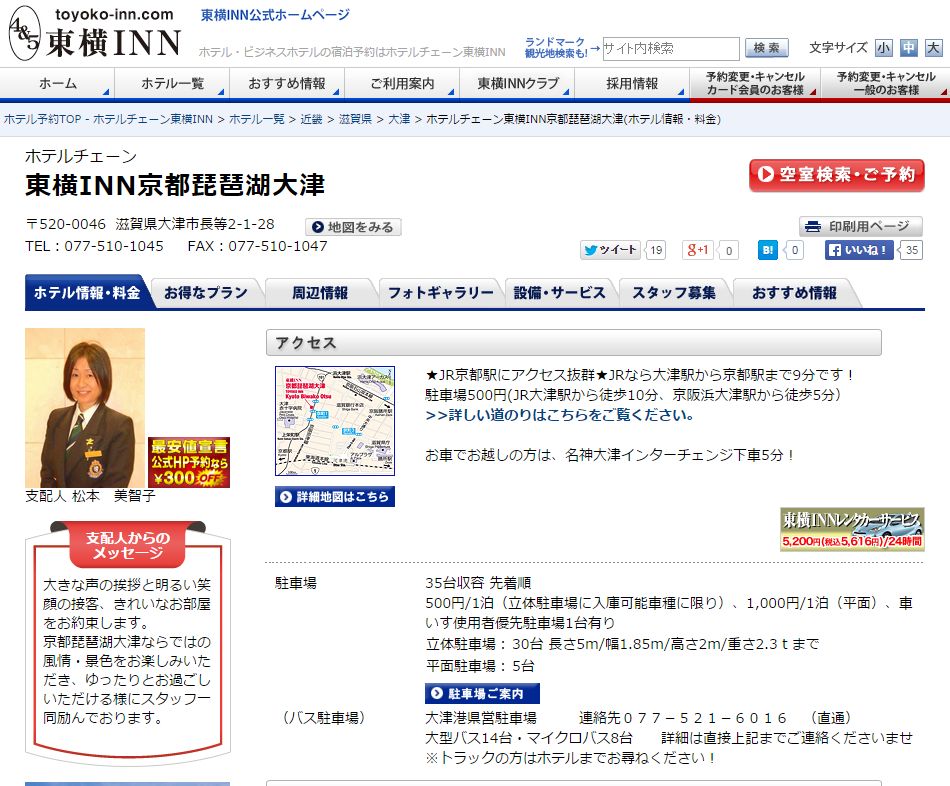Click the Toyoko INN 4&5 logo
The width and height of the screenshot is (950, 786).
(x=95, y=33)
